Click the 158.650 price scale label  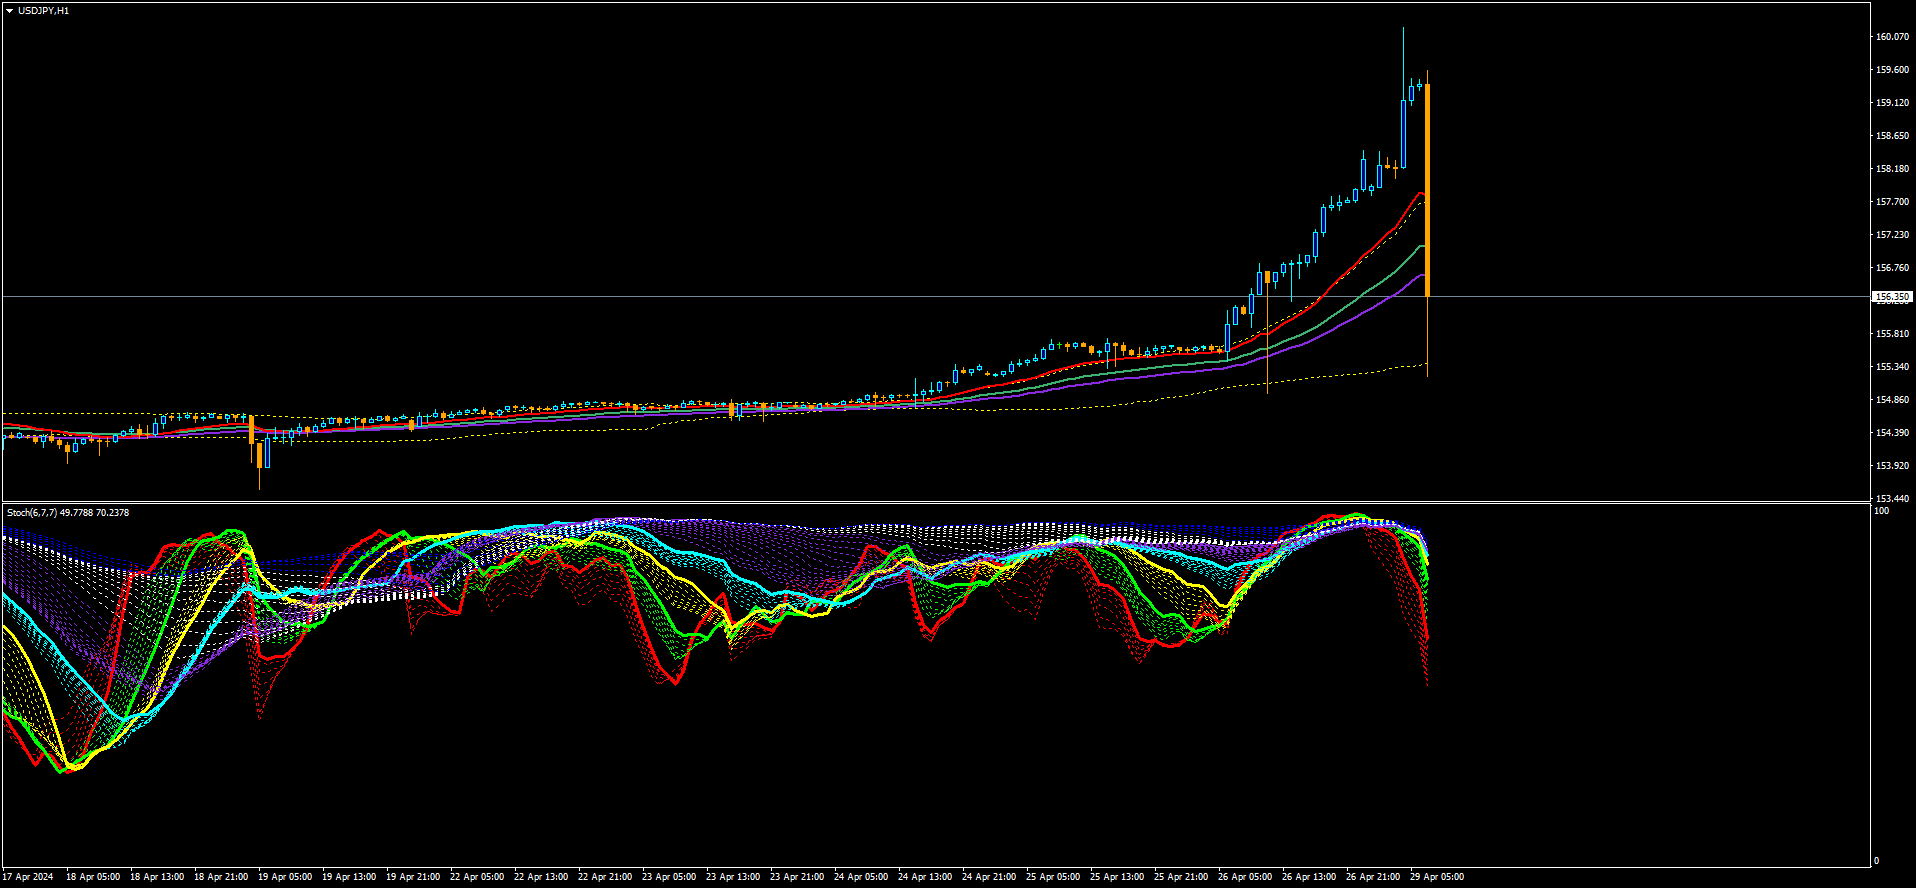tap(1892, 136)
